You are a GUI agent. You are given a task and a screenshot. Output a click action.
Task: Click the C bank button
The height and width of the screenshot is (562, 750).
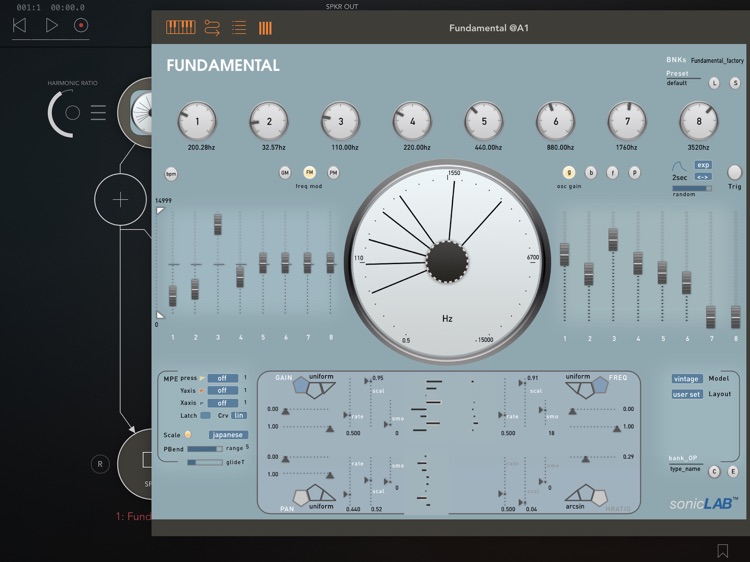tap(714, 472)
